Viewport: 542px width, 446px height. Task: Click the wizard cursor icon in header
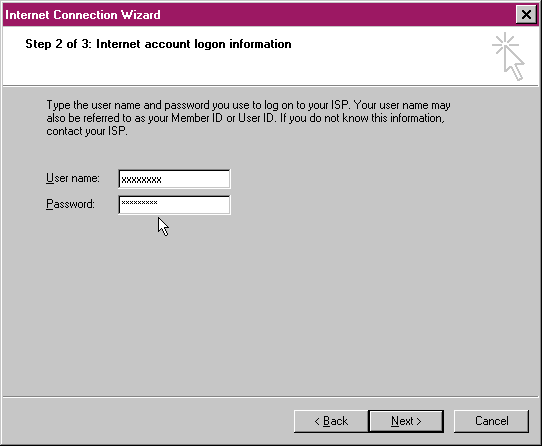point(508,56)
